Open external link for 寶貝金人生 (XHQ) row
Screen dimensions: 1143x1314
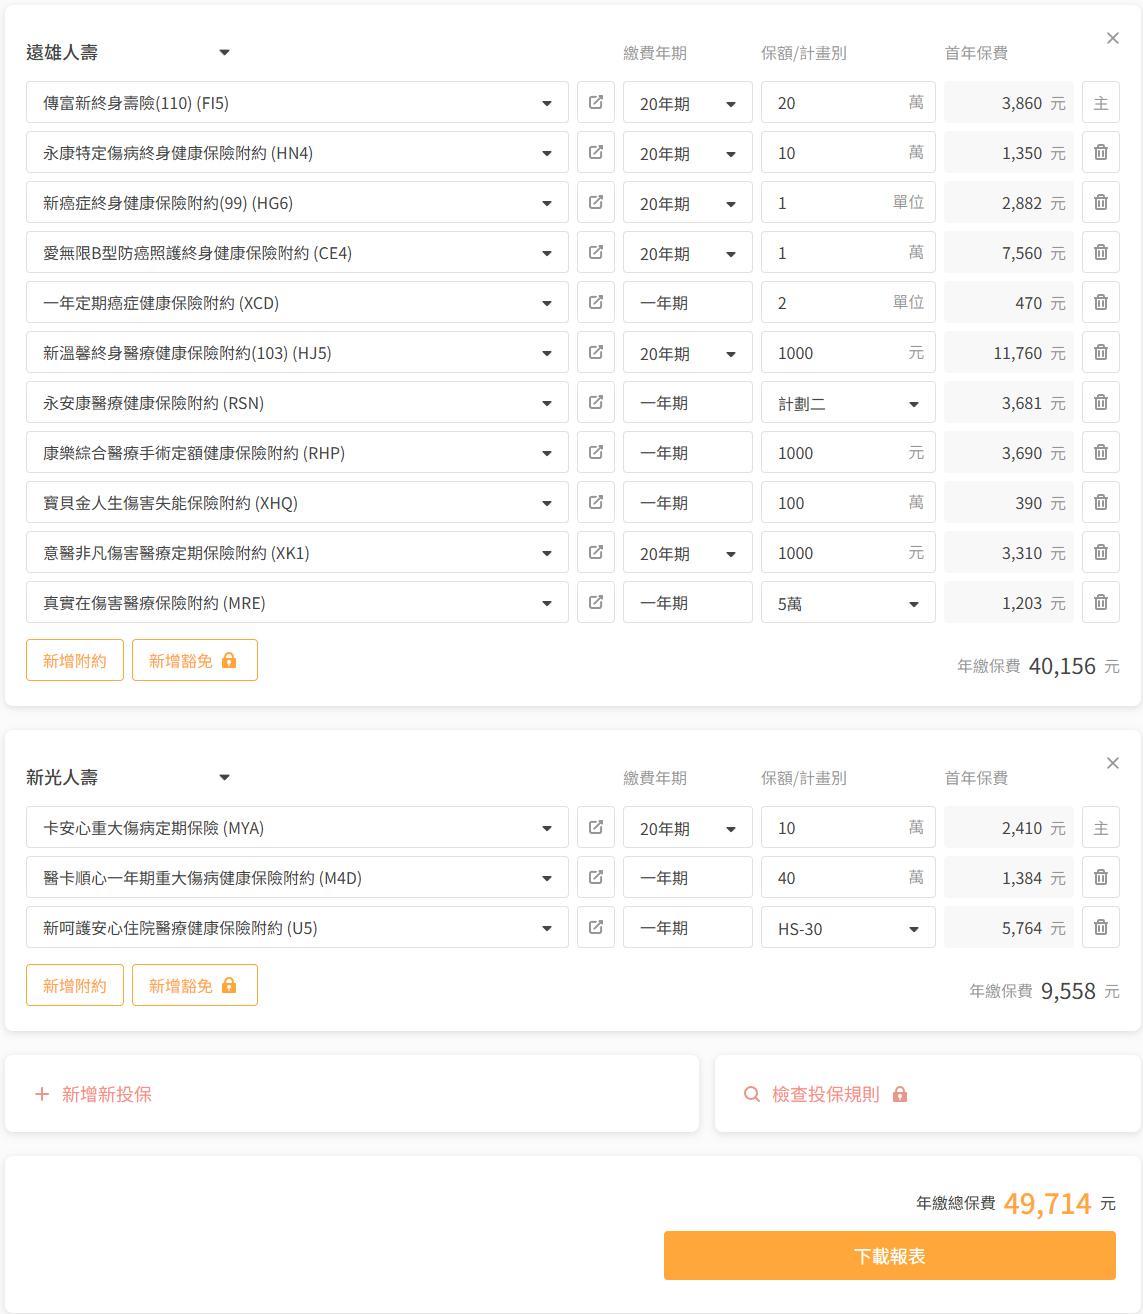coord(596,502)
